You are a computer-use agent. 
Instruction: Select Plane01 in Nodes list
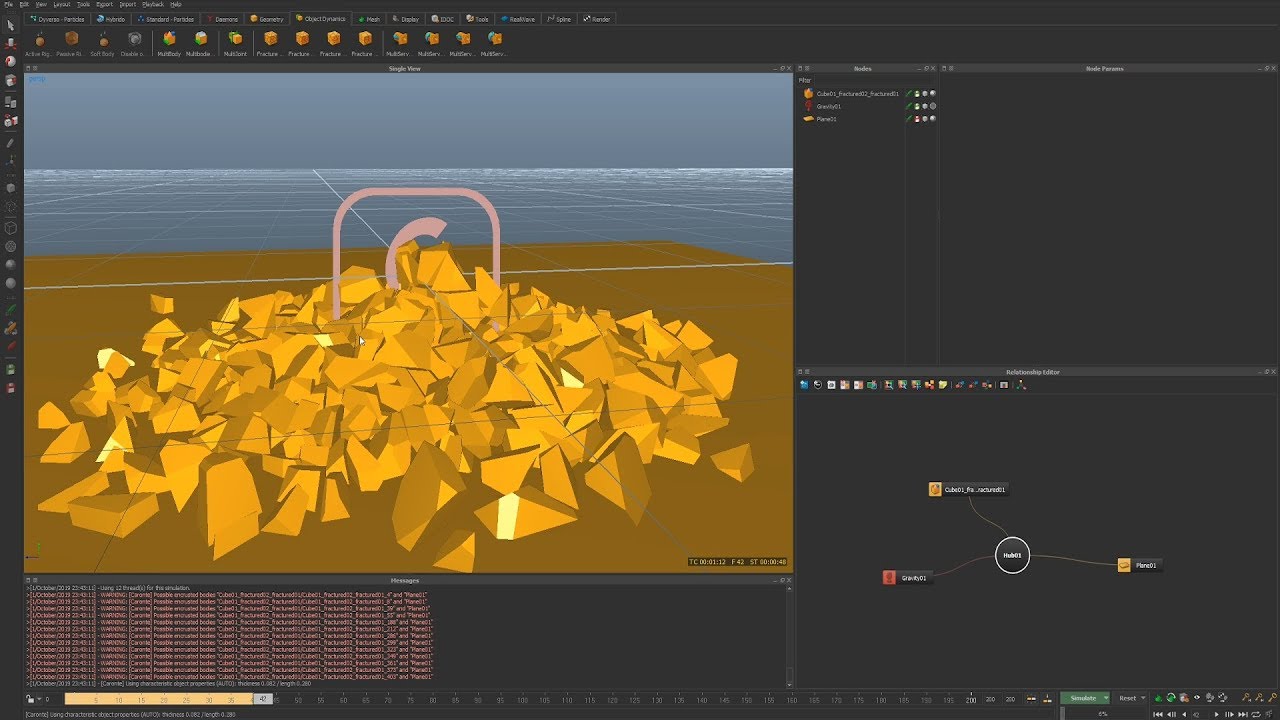point(826,119)
